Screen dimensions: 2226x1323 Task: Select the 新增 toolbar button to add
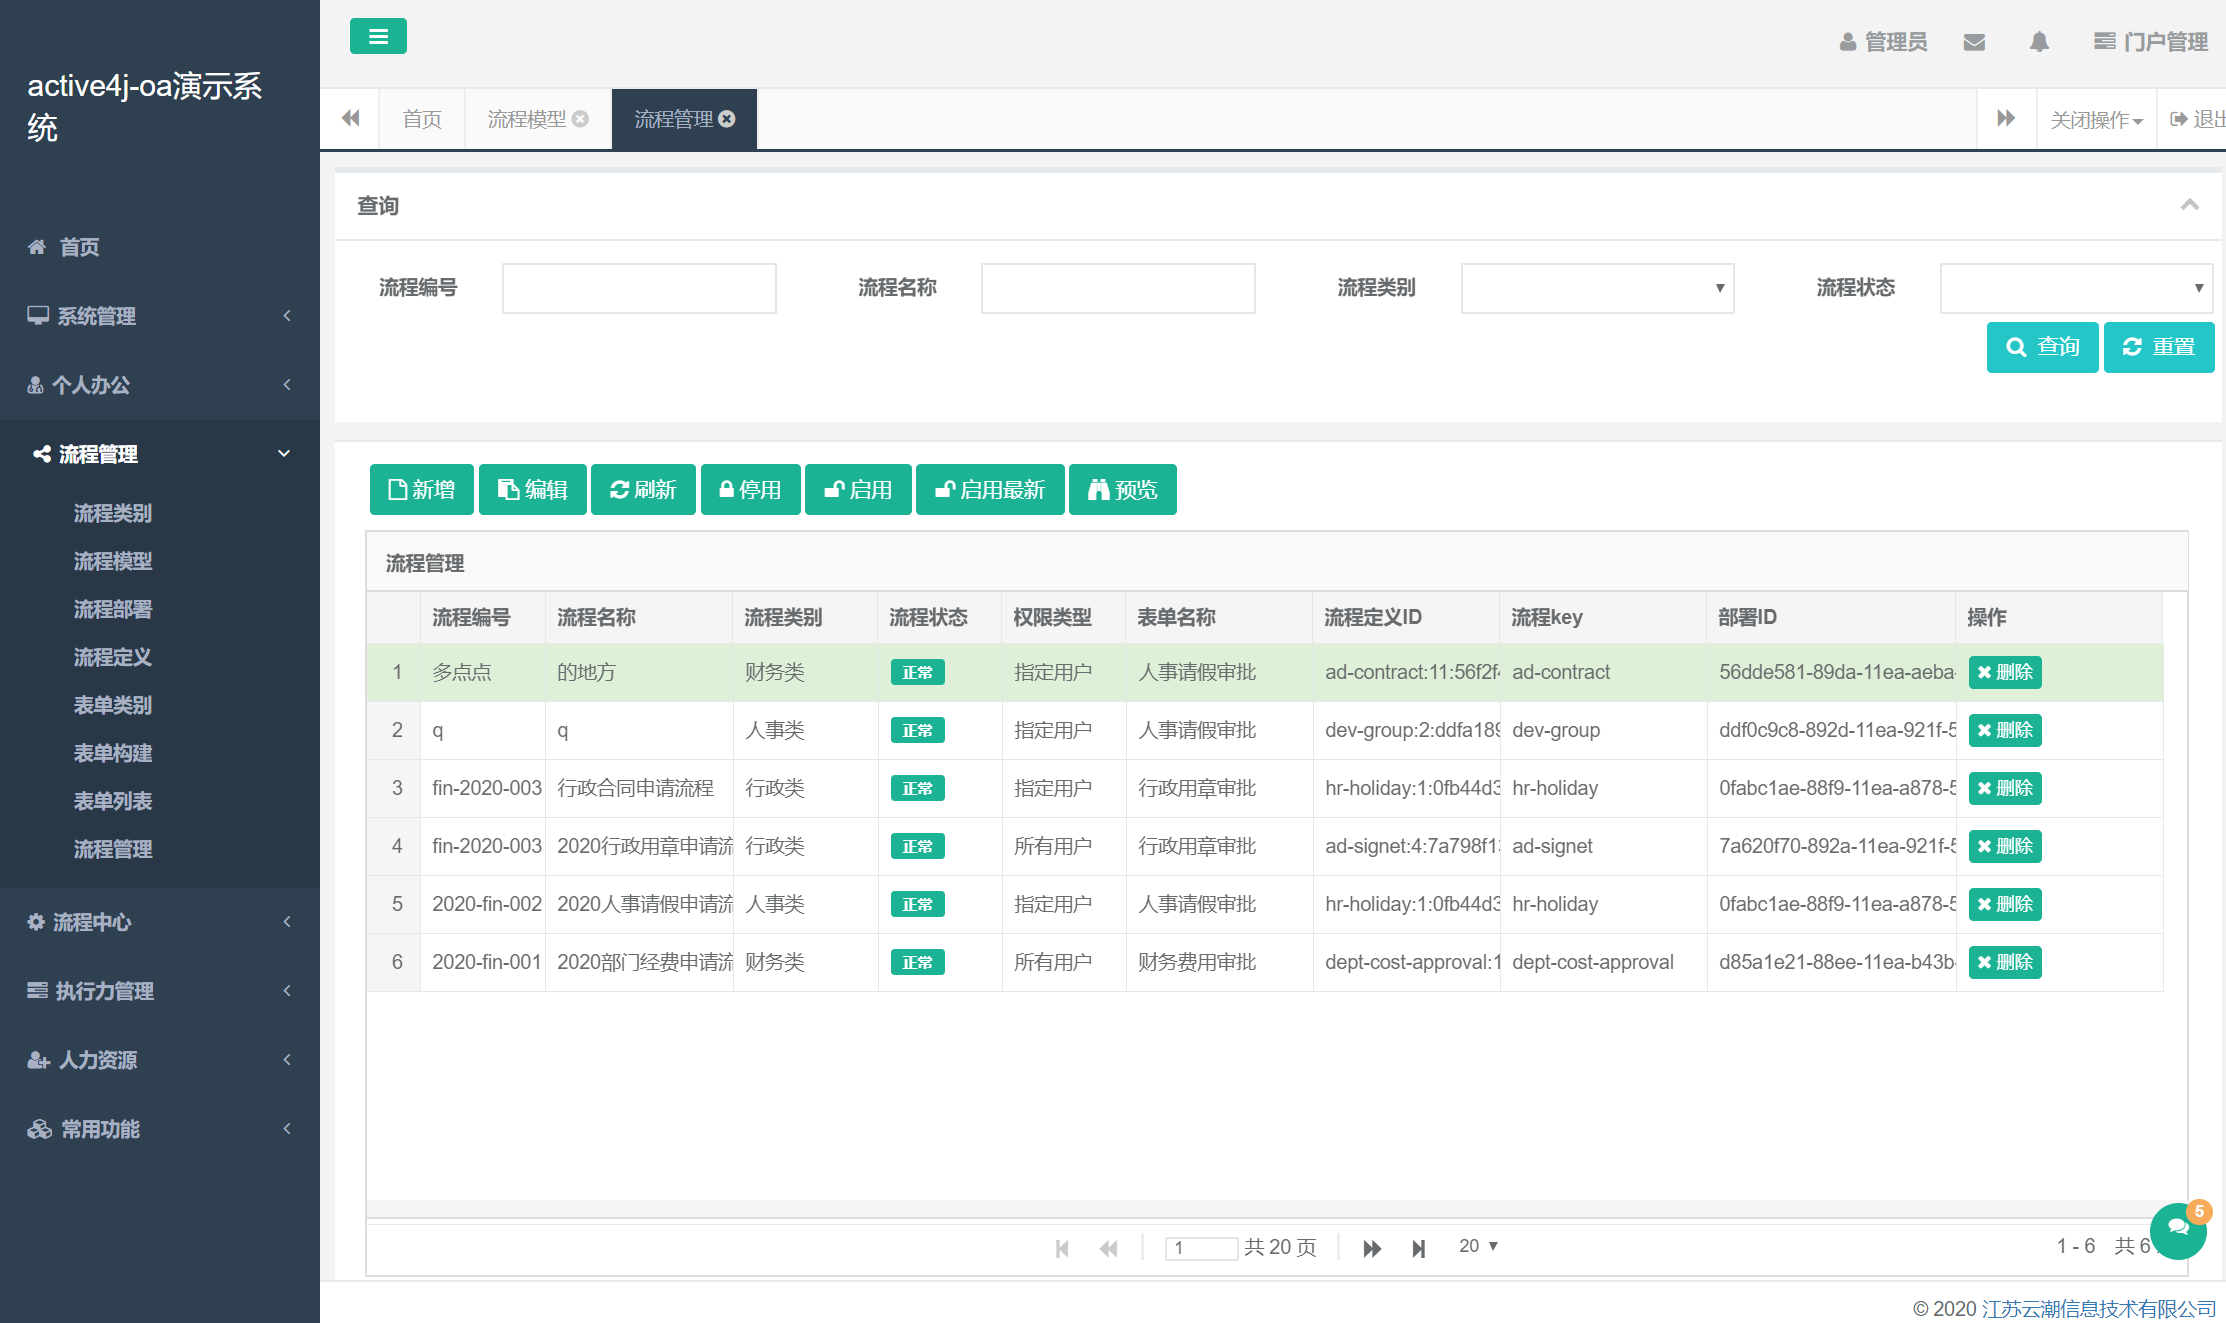coord(421,489)
